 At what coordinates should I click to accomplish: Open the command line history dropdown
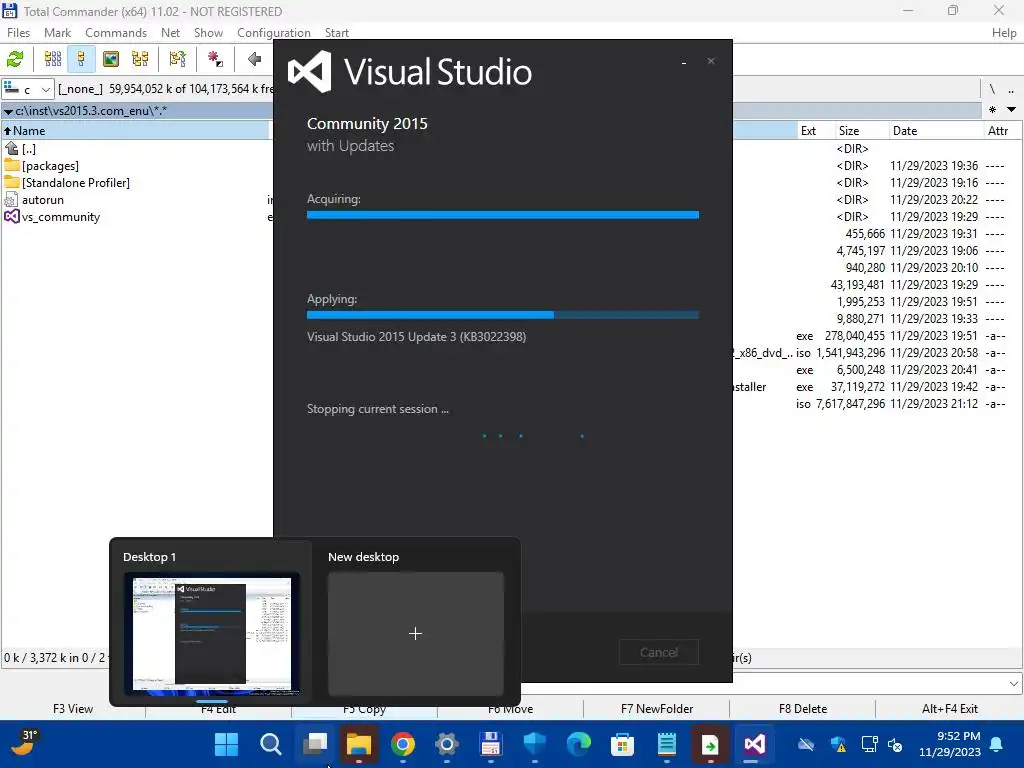tap(1014, 684)
